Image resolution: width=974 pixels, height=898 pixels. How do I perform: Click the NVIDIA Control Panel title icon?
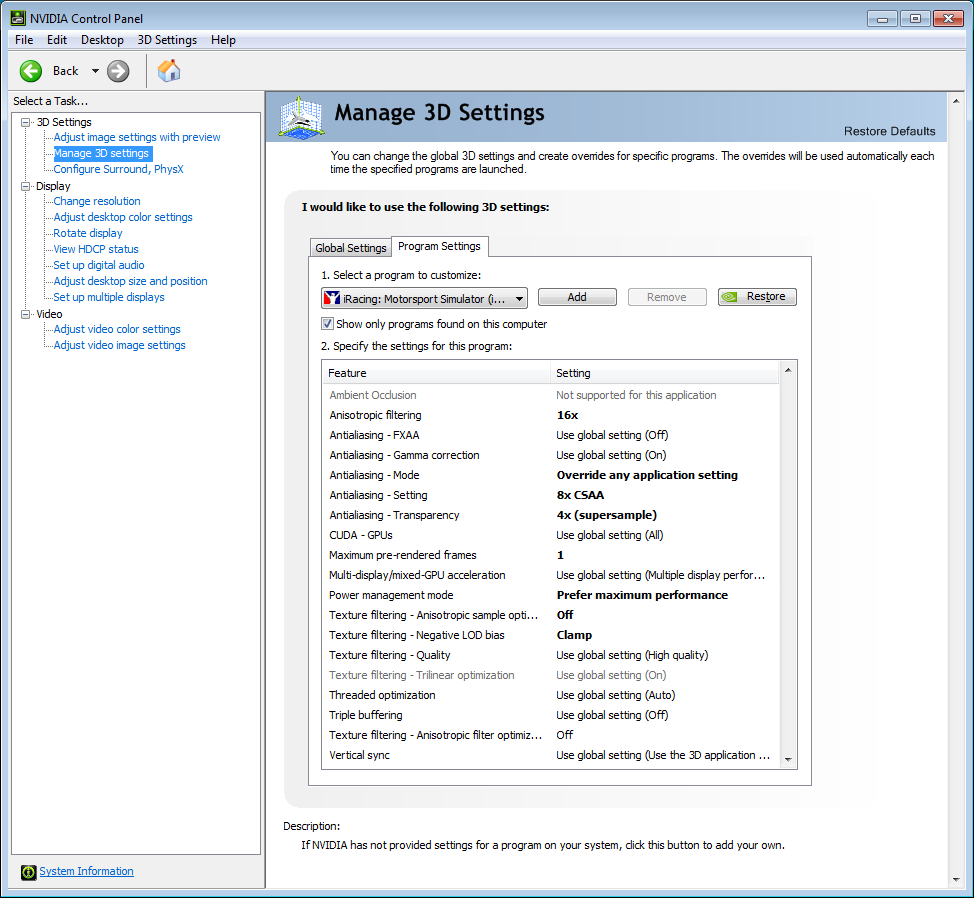17,17
